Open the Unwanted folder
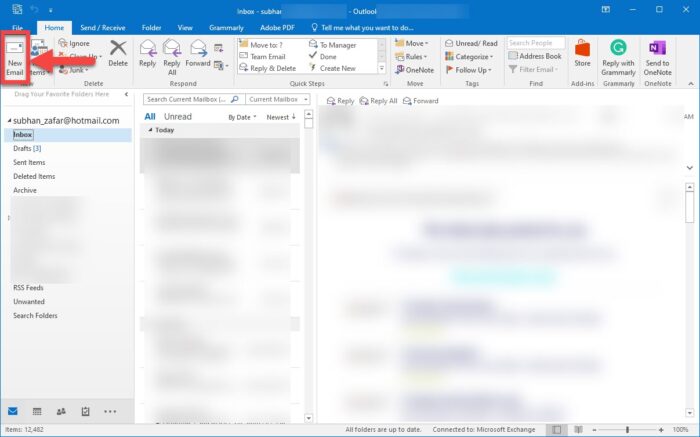The image size is (700, 437). 29,302
